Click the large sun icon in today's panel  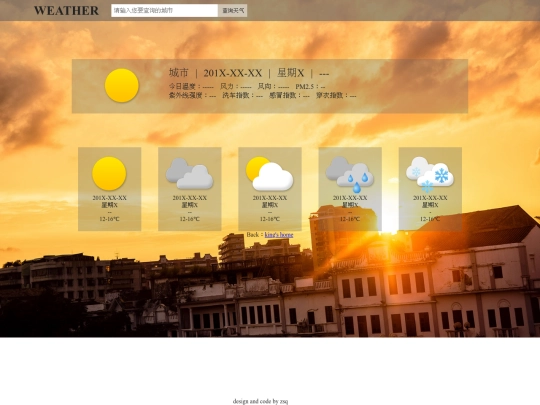(122, 85)
